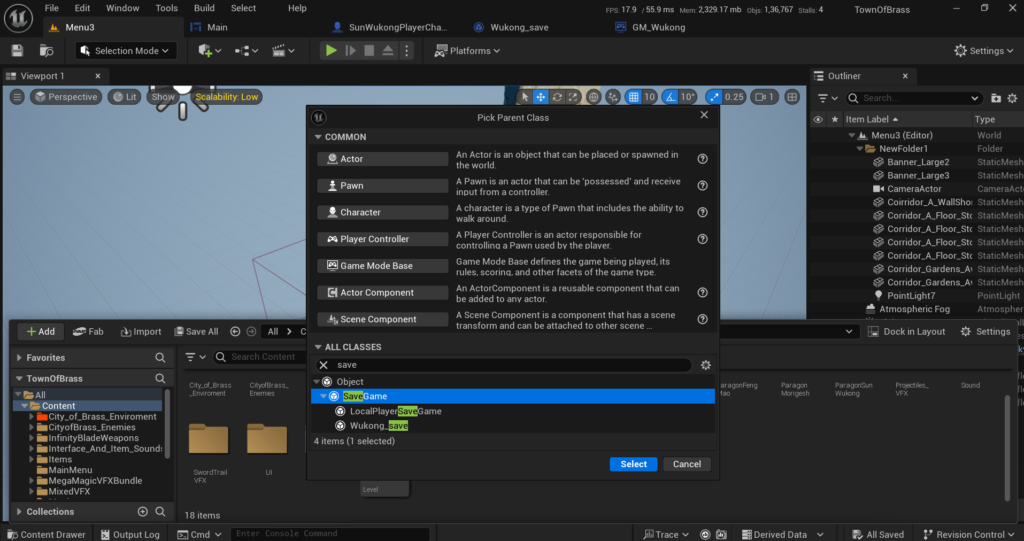Activate the translate move gizmo tool
1024x541 pixels.
tap(541, 97)
